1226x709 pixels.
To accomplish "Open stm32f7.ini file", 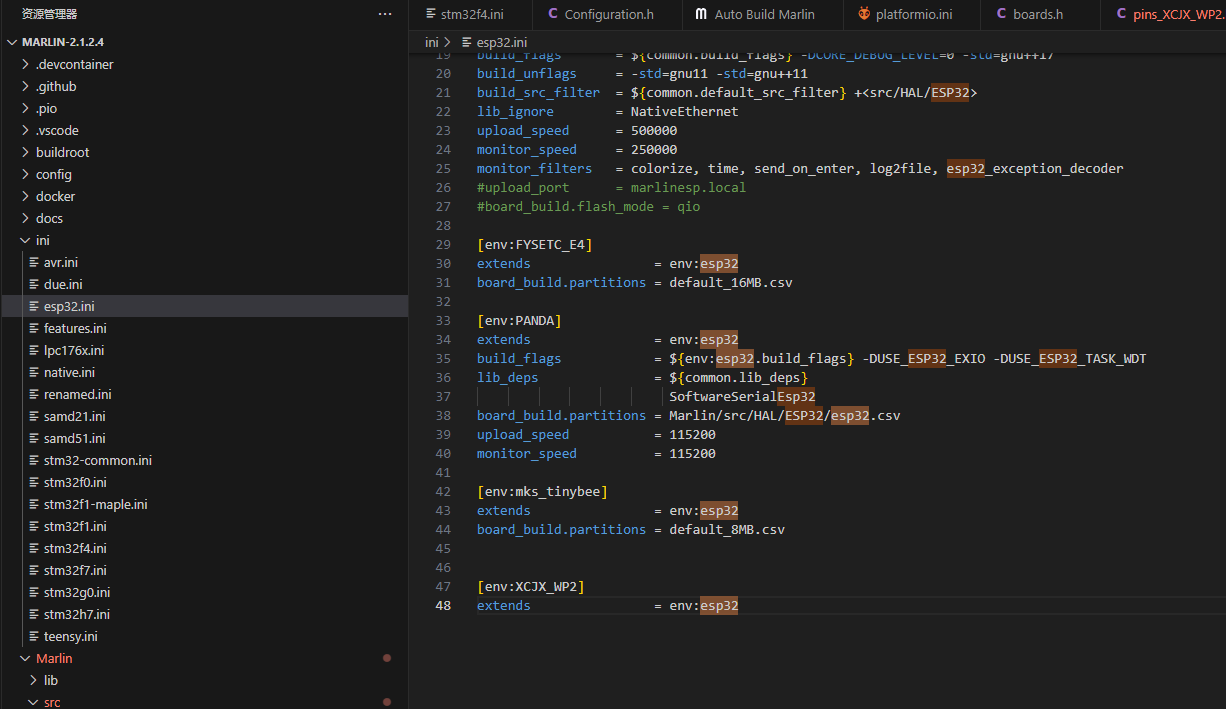I will 204,570.
